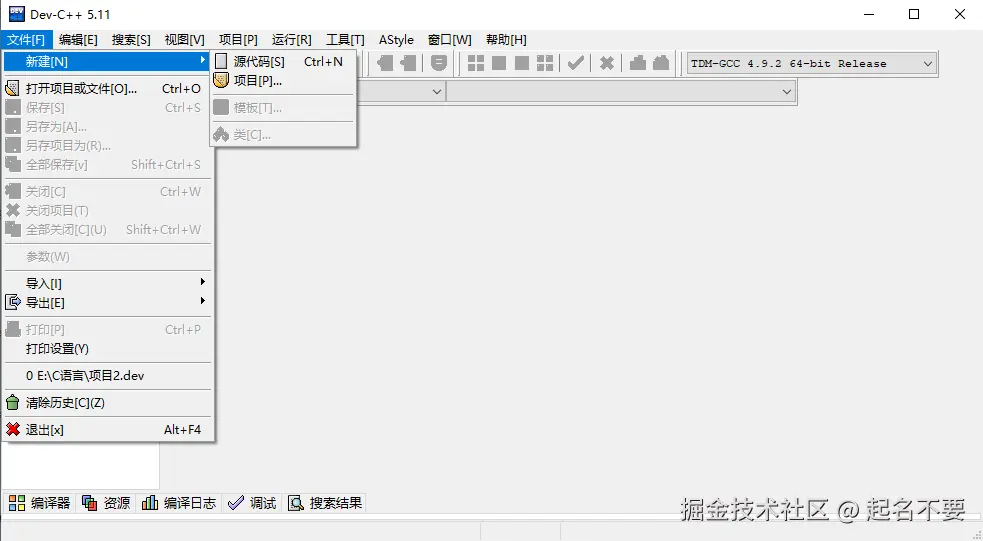Expand the 导入[I] submenu arrow
Viewport: 983px width, 541px height.
click(x=202, y=281)
